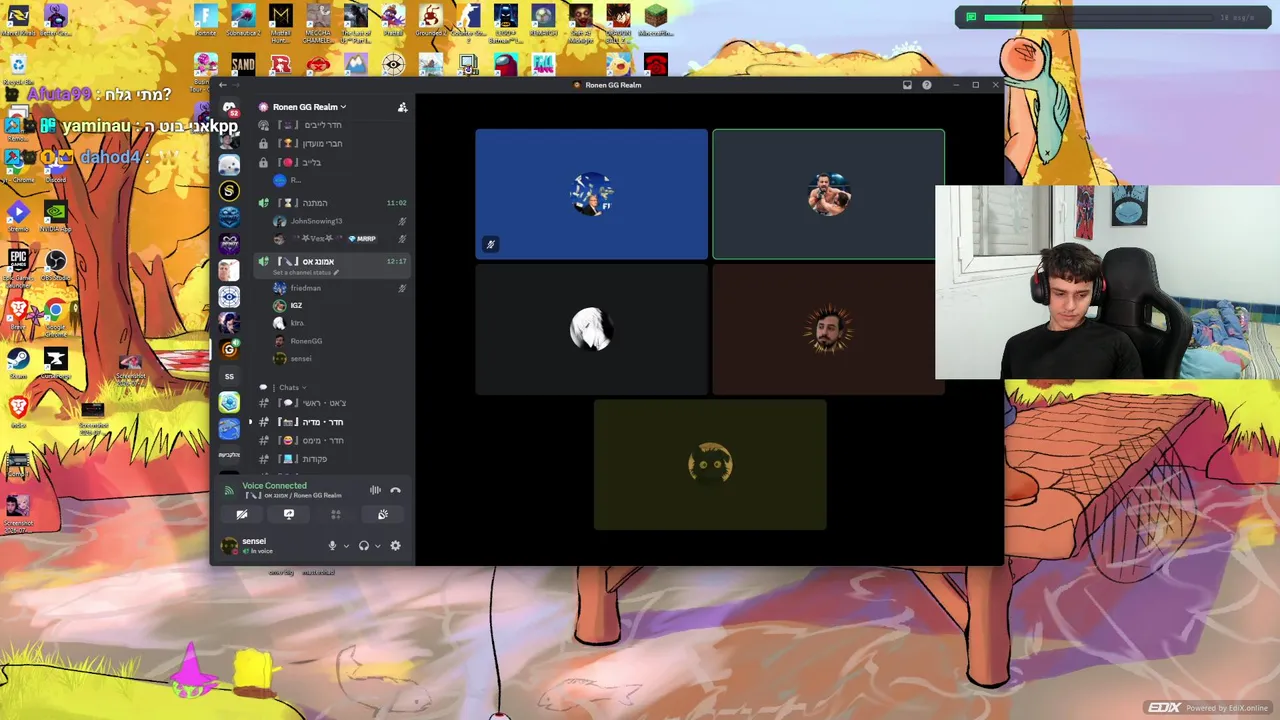The width and height of the screenshot is (1280, 720).
Task: Open צ'אט ראשי text channel
Action: coord(333,403)
